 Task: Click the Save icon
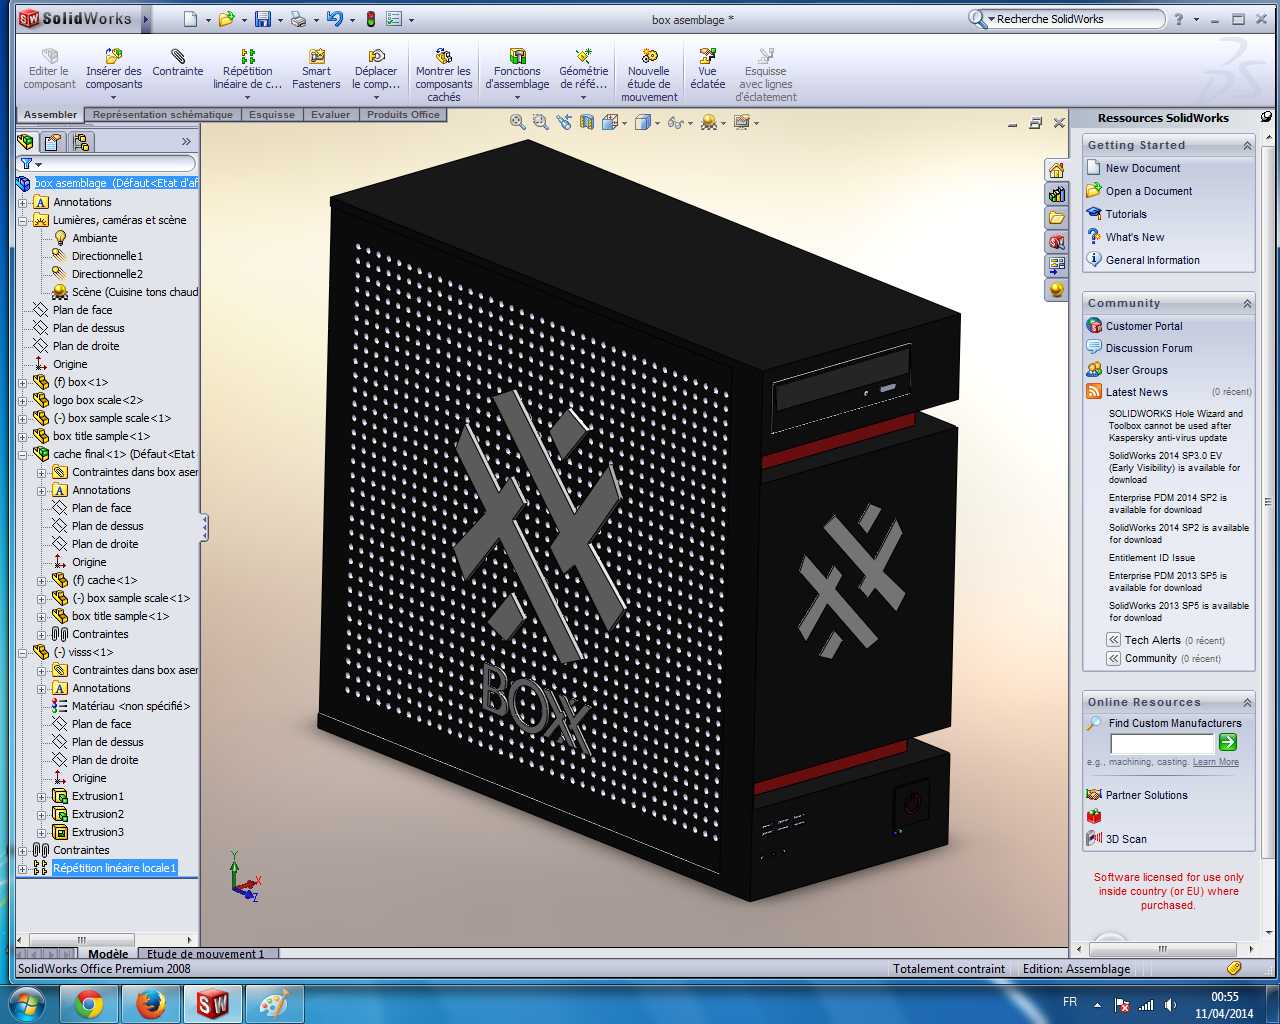coord(263,19)
